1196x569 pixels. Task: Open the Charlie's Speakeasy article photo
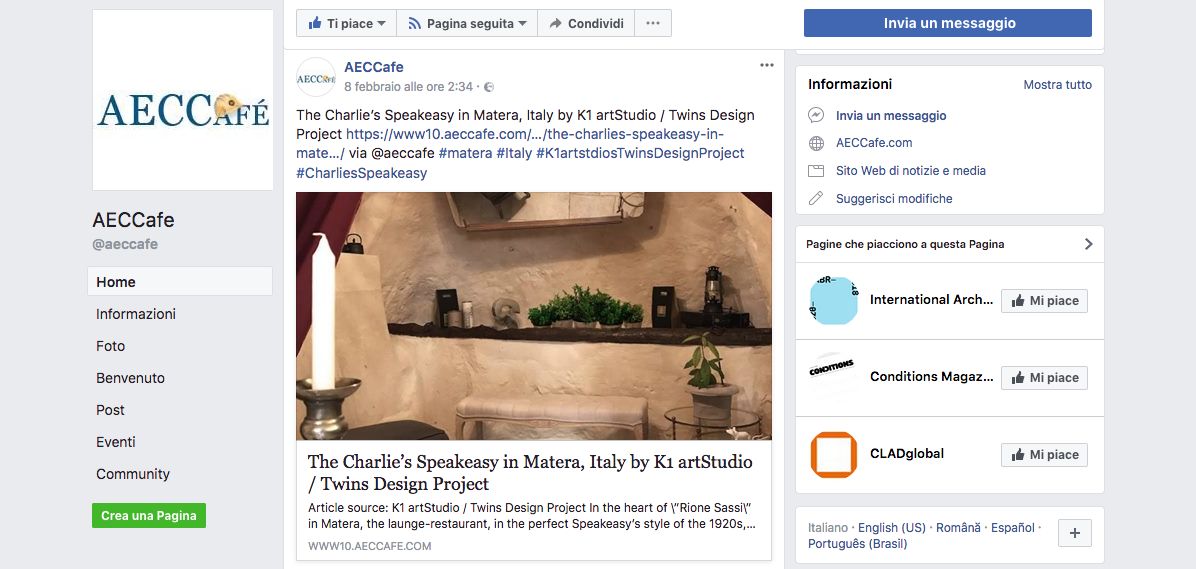coord(534,316)
